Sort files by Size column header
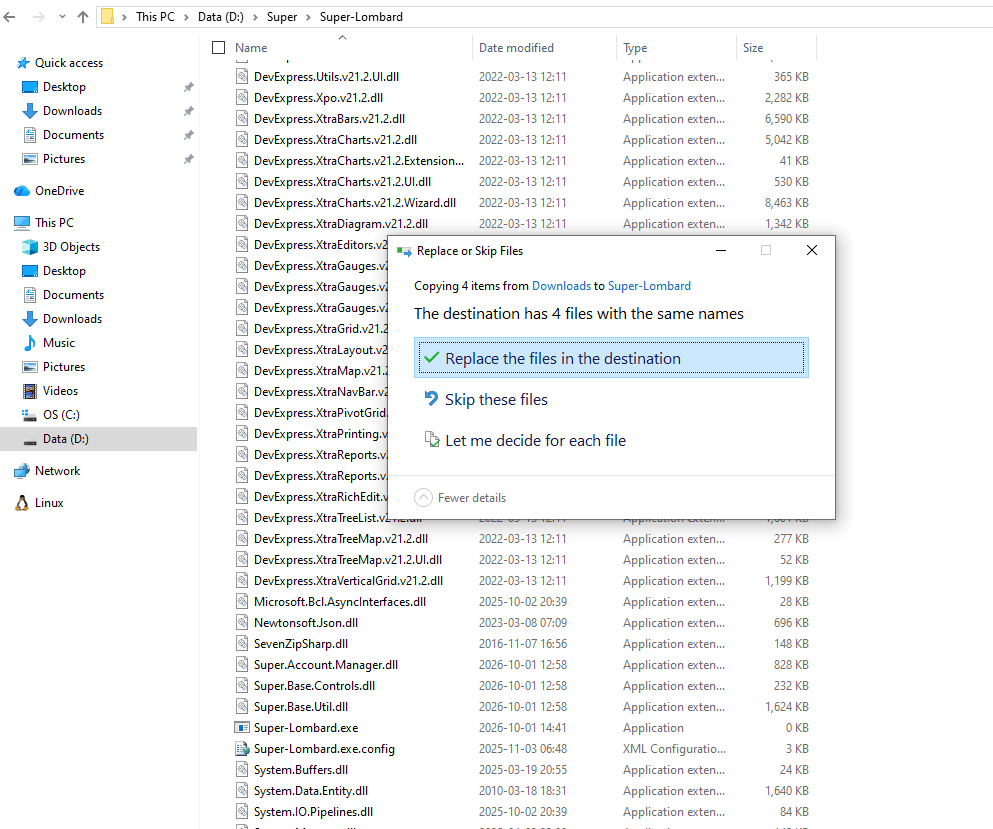The width and height of the screenshot is (993, 829). click(753, 47)
